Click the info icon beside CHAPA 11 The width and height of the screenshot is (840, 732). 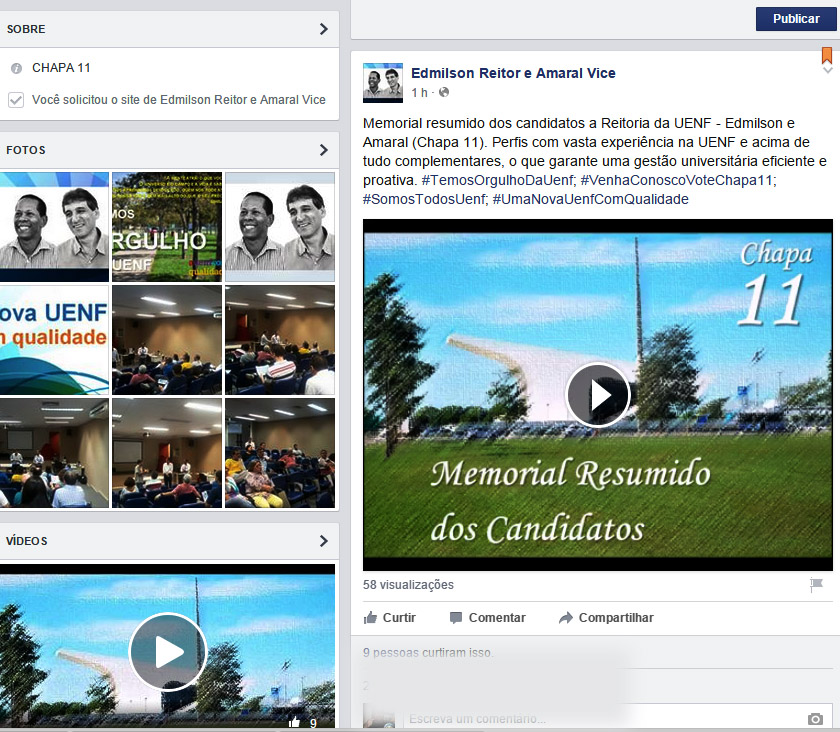[x=16, y=69]
